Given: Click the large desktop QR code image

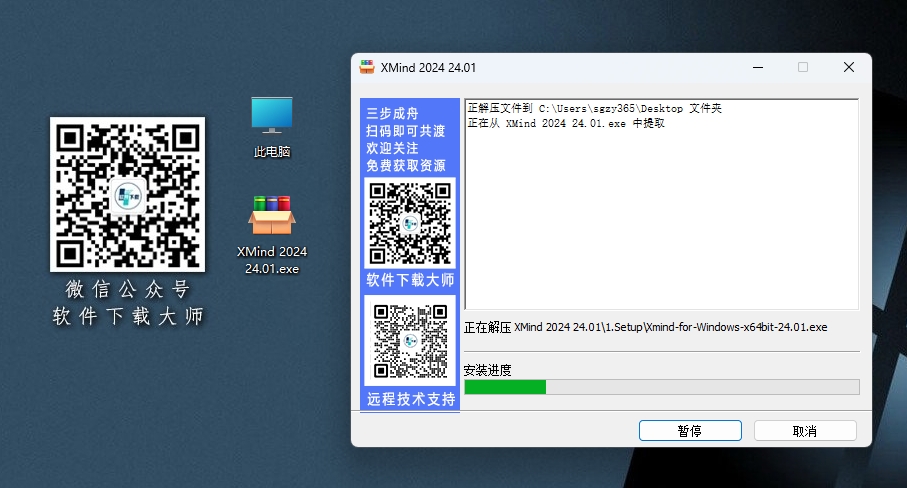Looking at the screenshot, I should click(127, 194).
